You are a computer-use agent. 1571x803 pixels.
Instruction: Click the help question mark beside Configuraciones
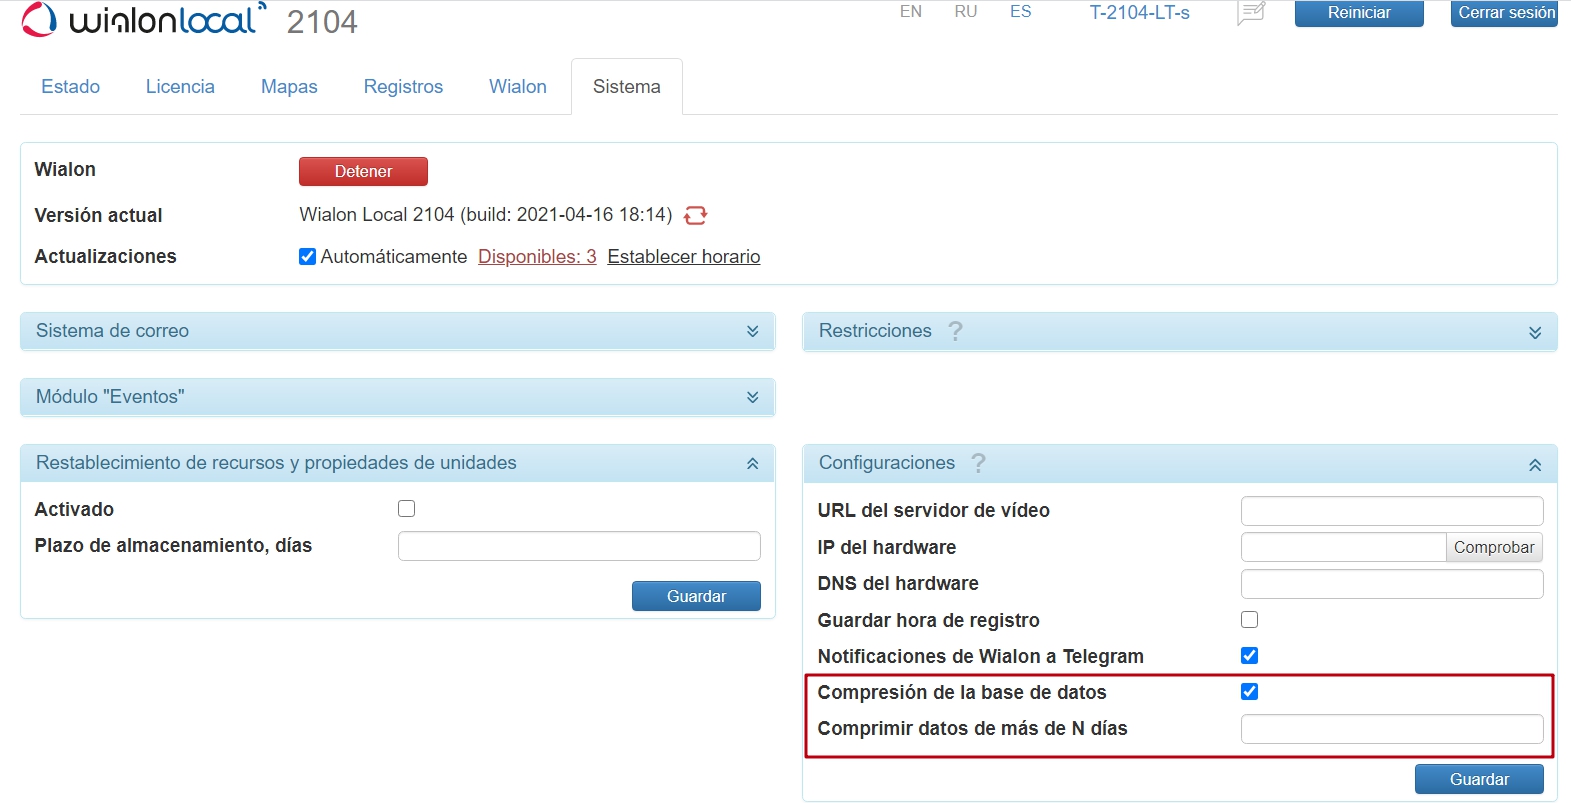978,463
